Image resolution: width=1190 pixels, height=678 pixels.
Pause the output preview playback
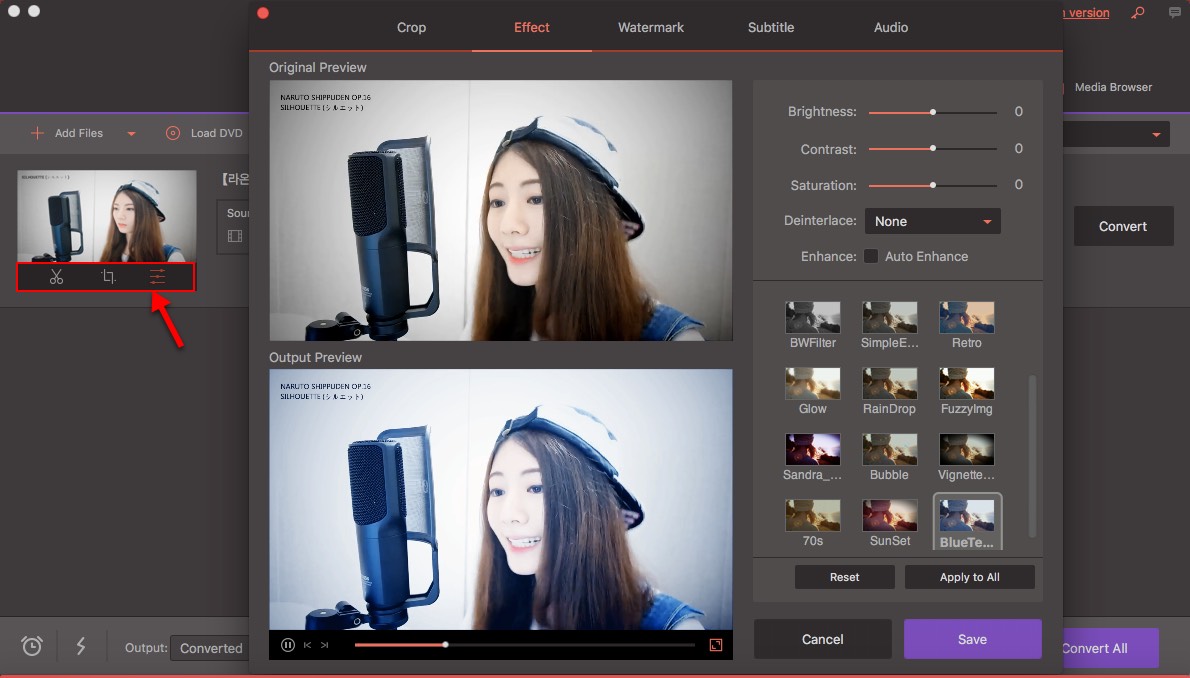pyautogui.click(x=288, y=645)
